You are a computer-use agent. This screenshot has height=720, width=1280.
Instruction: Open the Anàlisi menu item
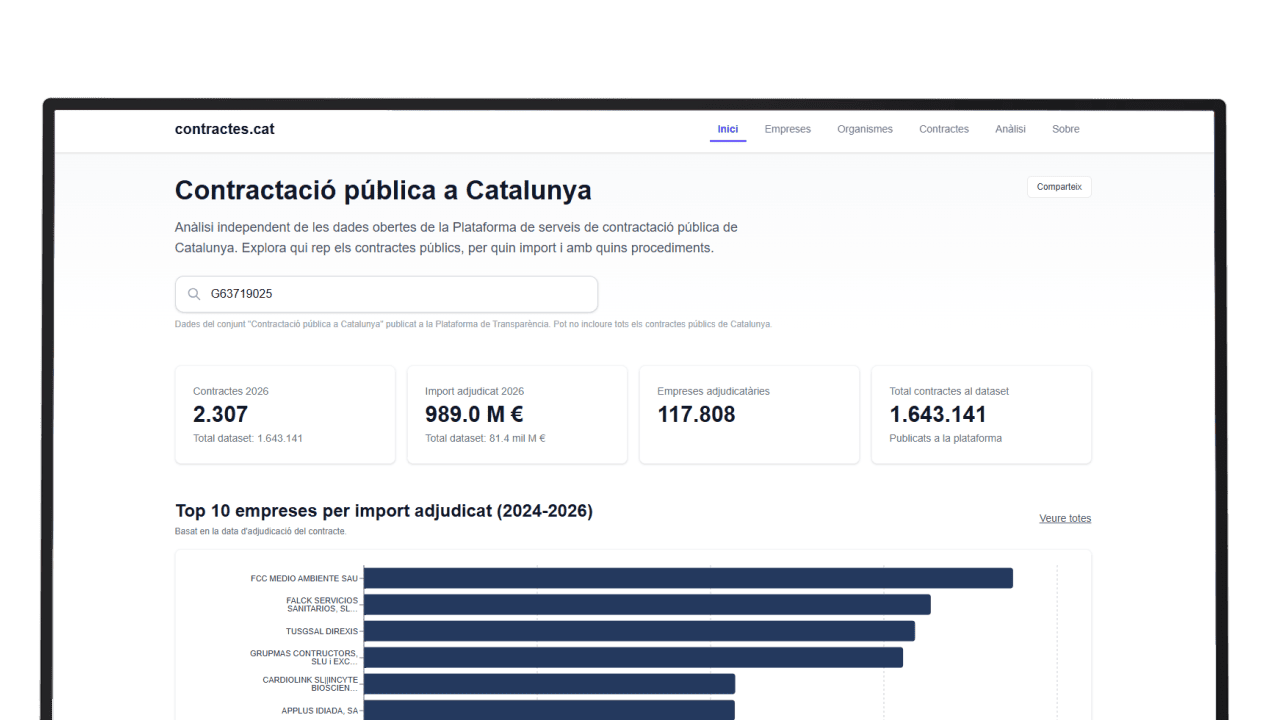click(x=1010, y=129)
